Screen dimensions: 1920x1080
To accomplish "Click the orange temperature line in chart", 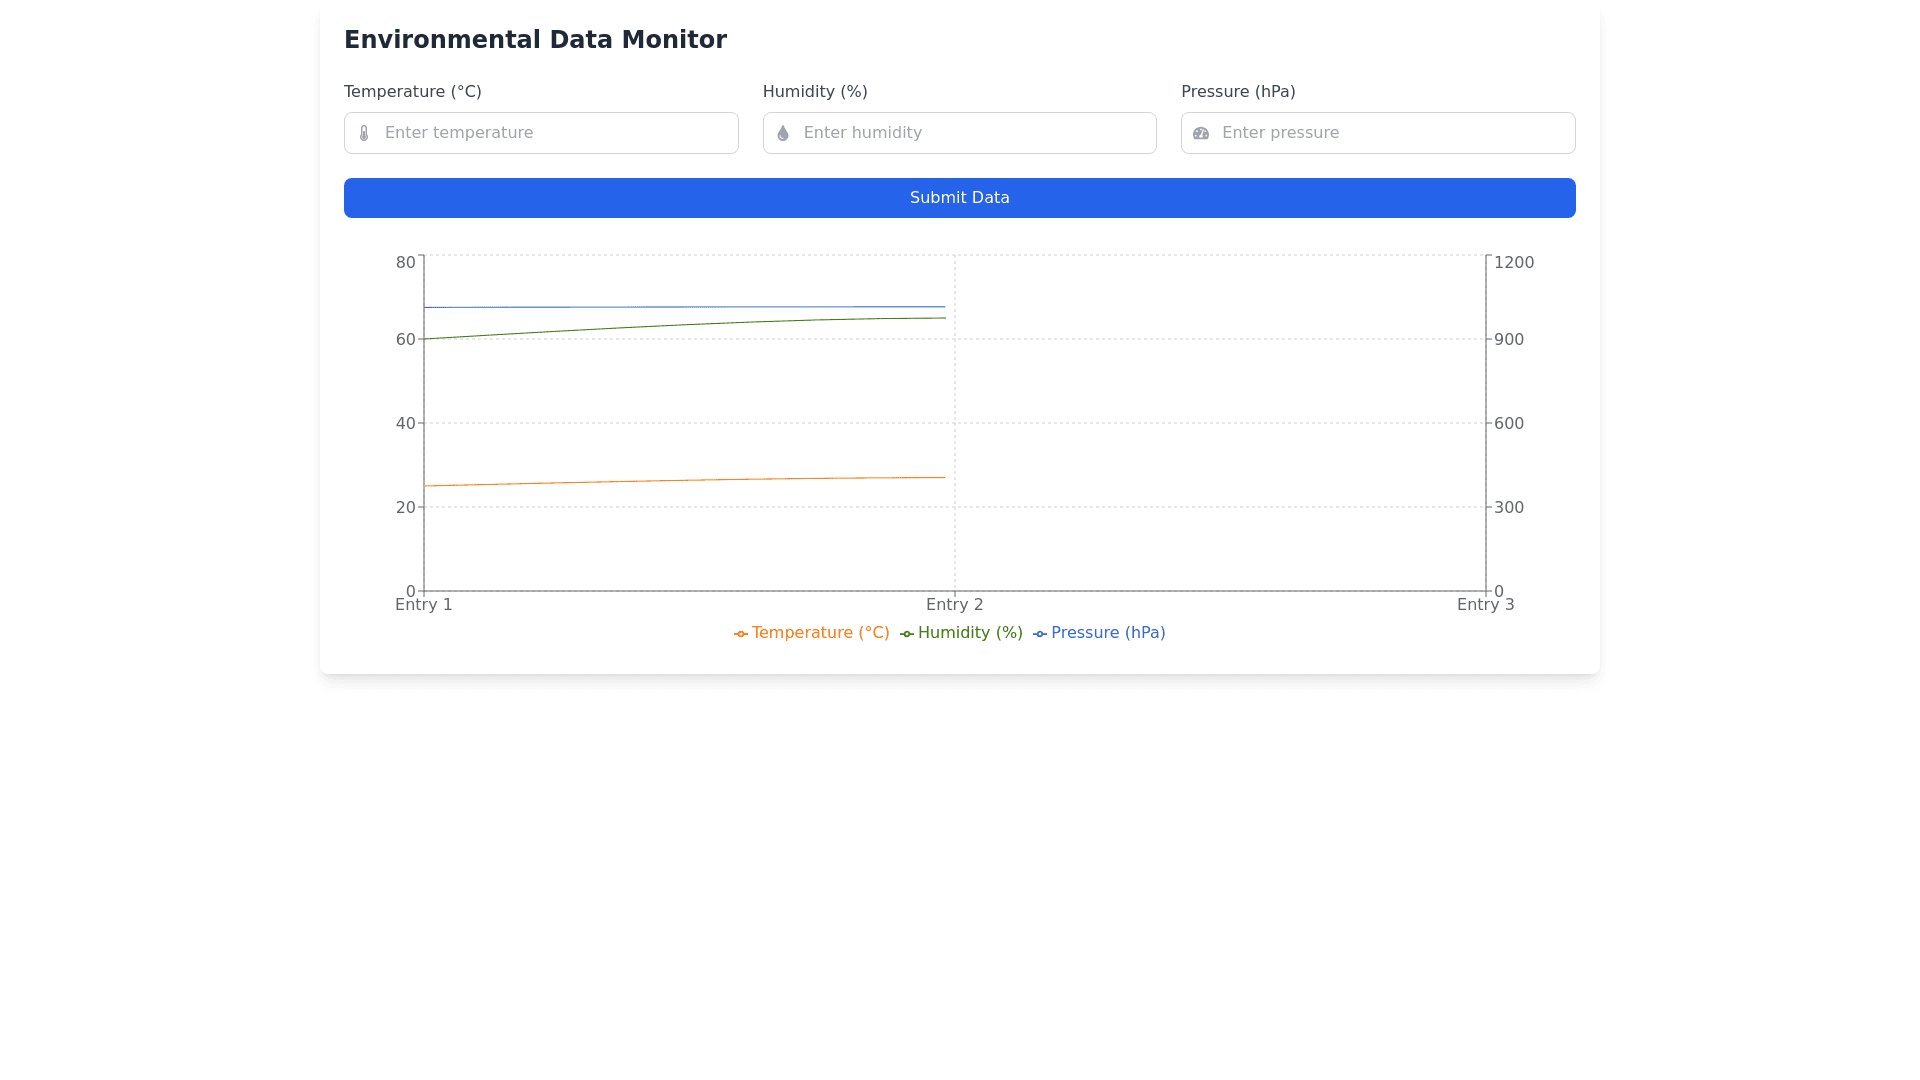I will [685, 481].
